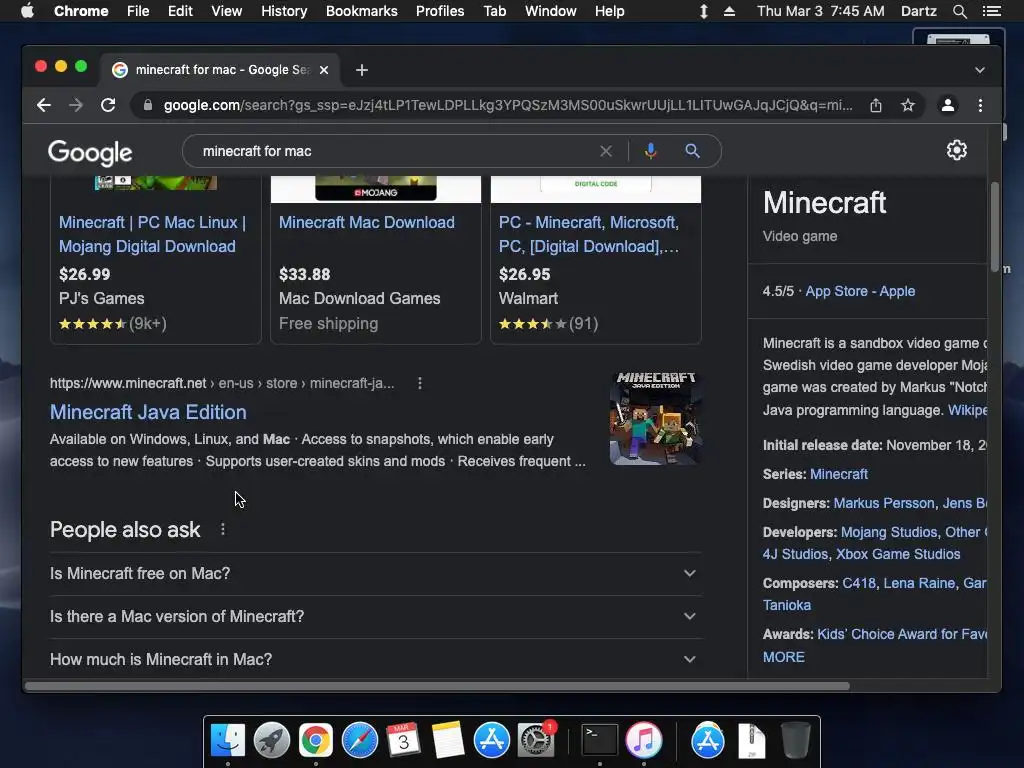Open options for minecraft.net result
The width and height of the screenshot is (1024, 768).
[x=420, y=383]
